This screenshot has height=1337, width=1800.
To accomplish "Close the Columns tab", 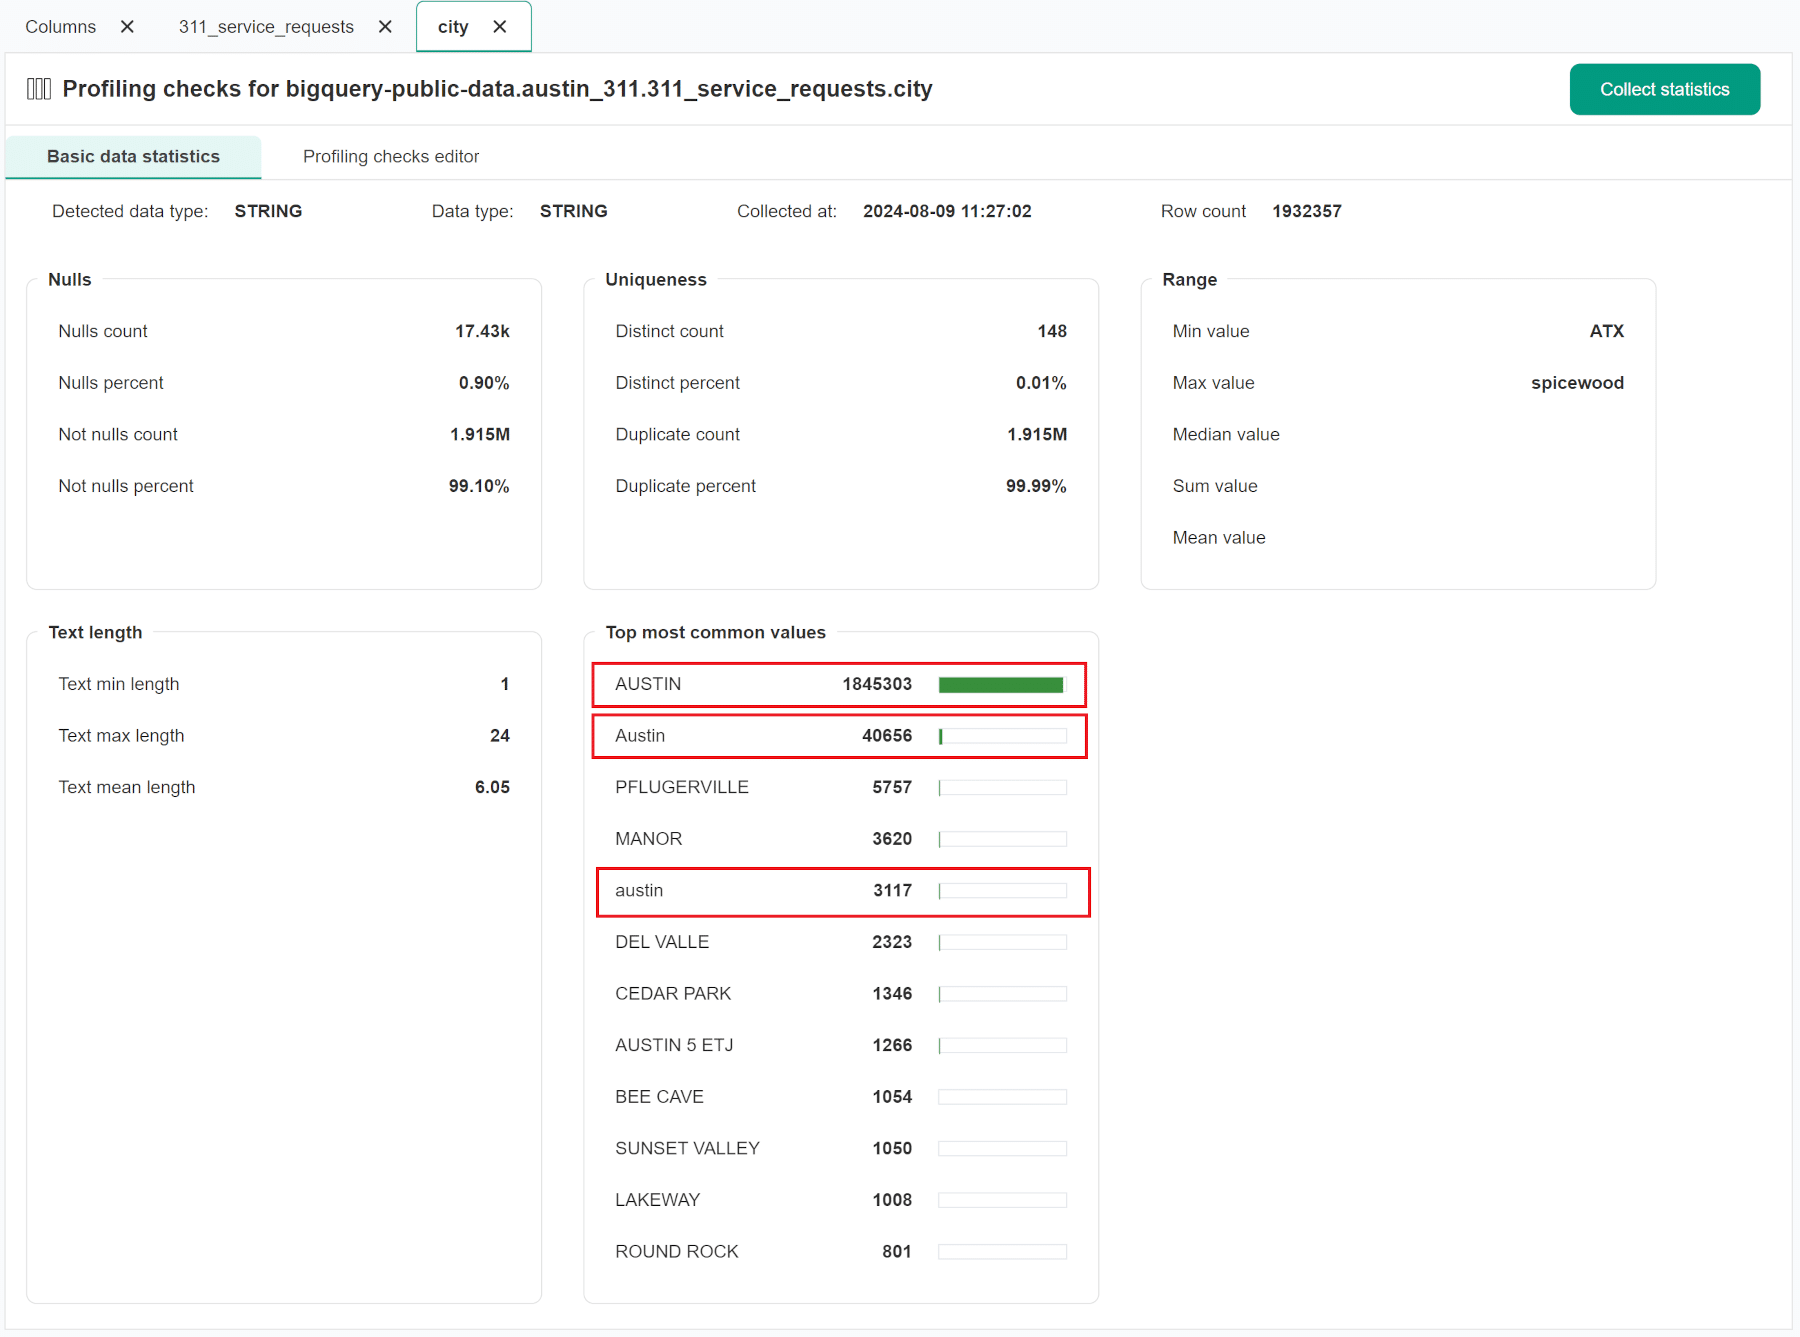I will [x=127, y=27].
